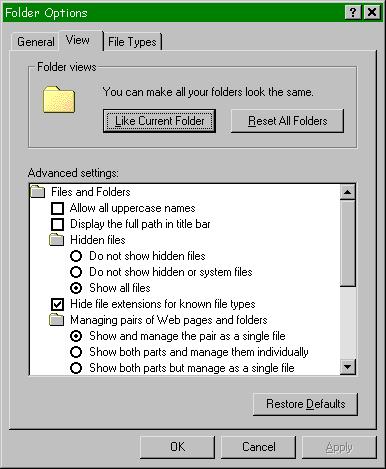
Task: Click the yellow folder icon in Folder views
Action: point(59,99)
